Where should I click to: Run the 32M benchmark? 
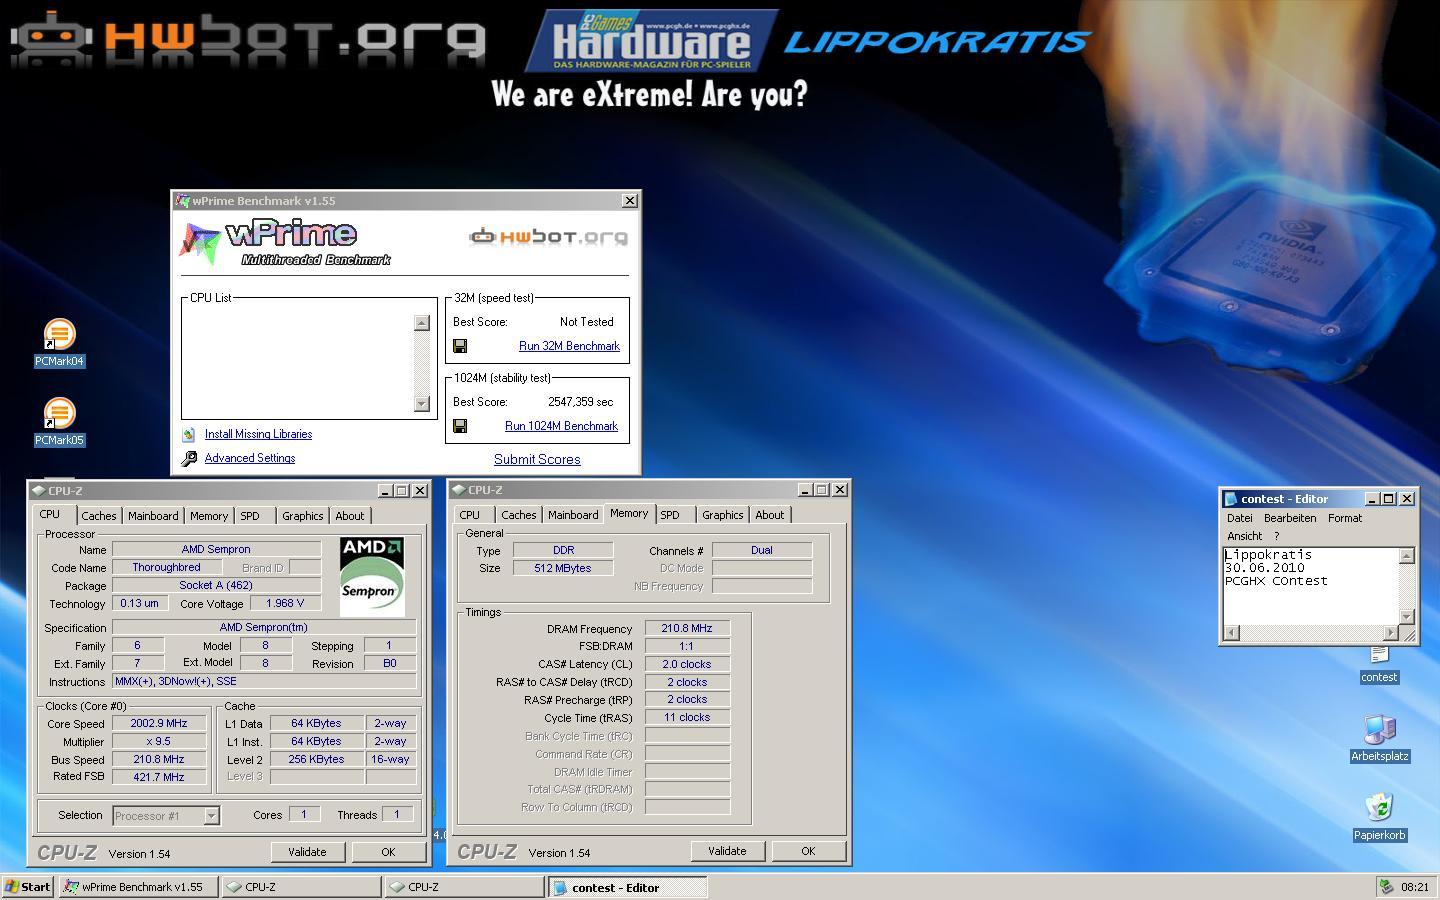click(x=569, y=346)
